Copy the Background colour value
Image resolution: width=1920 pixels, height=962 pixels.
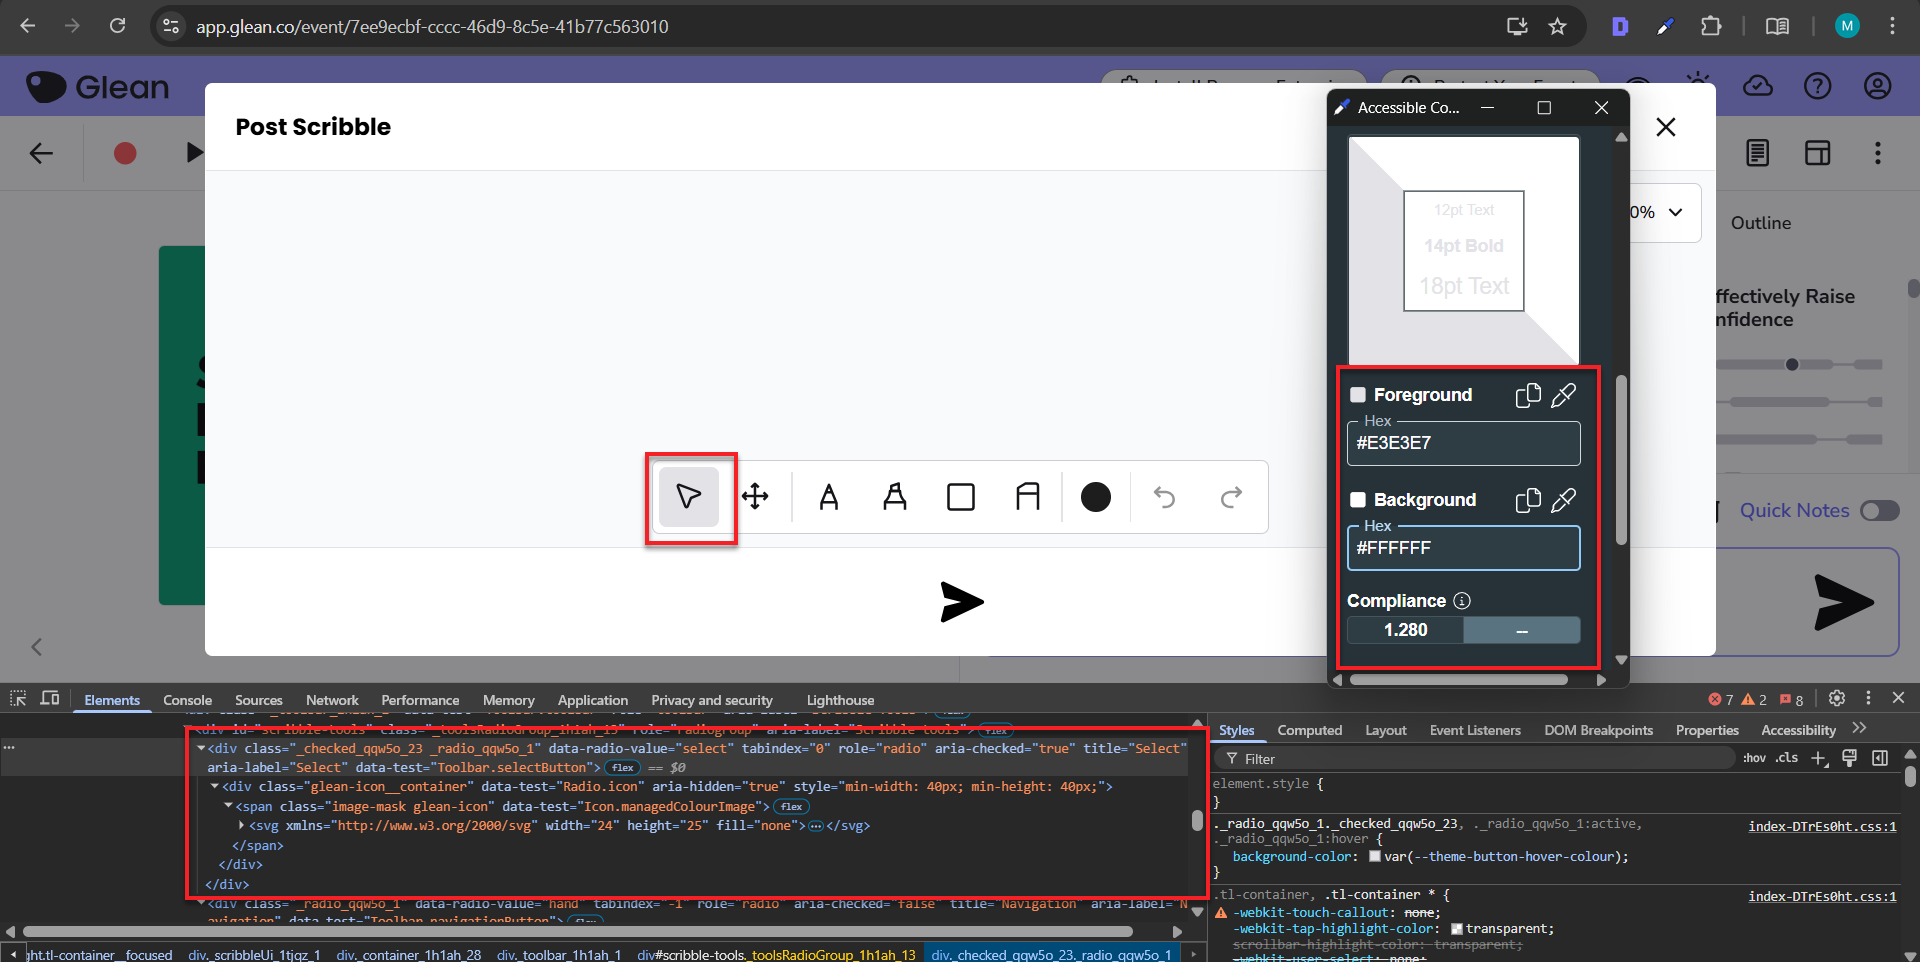tap(1527, 501)
